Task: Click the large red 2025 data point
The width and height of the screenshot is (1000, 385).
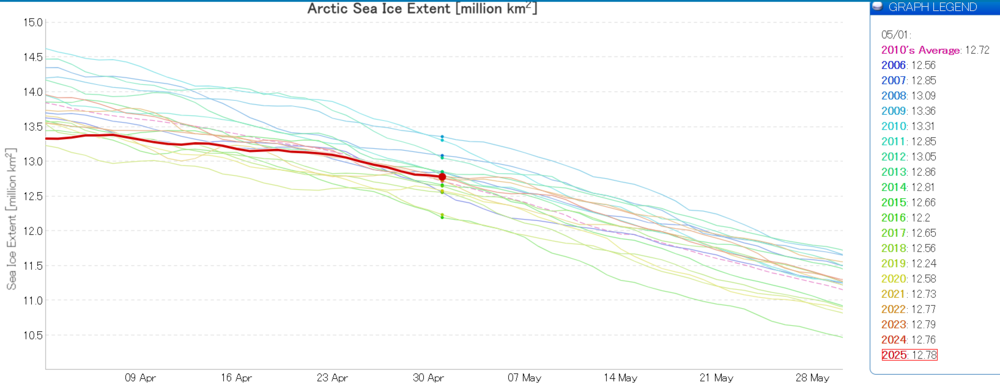Action: click(442, 177)
